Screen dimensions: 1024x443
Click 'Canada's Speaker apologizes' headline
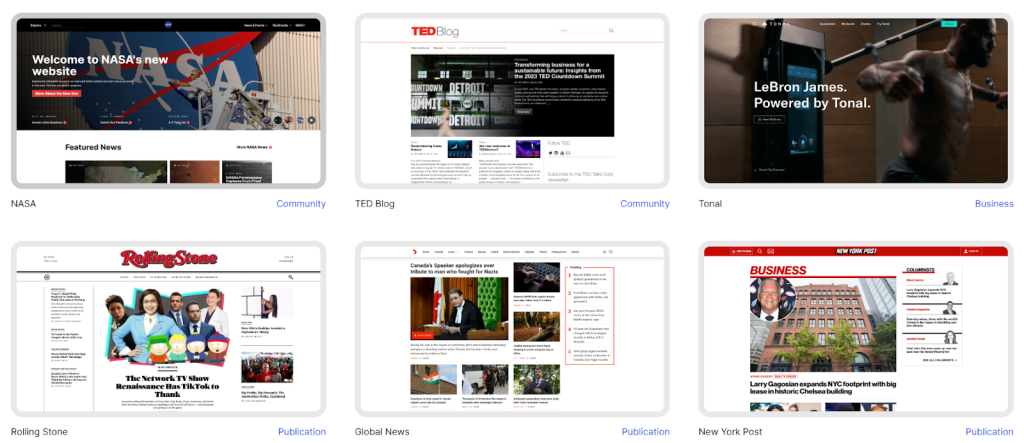[x=456, y=269]
